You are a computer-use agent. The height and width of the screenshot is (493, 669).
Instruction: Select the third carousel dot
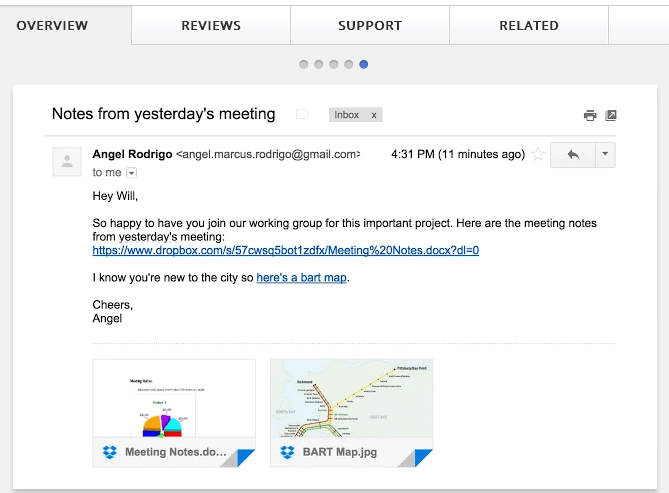point(334,64)
